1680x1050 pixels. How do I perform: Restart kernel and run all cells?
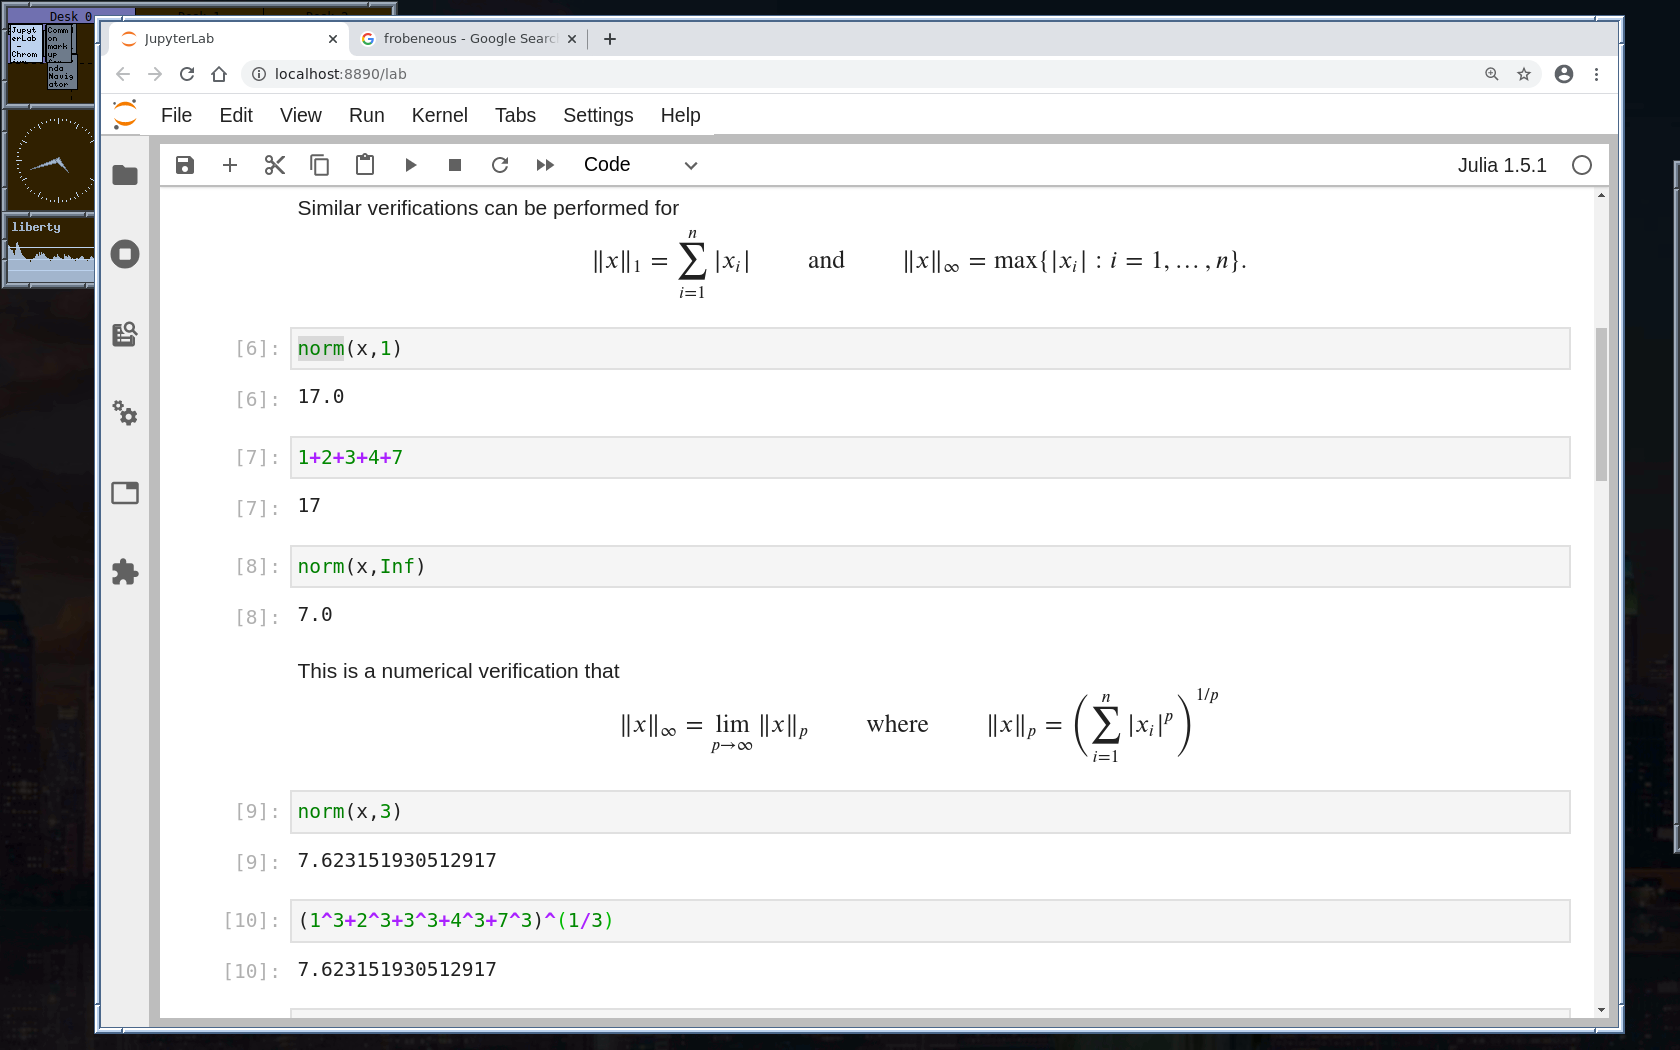tap(545, 165)
